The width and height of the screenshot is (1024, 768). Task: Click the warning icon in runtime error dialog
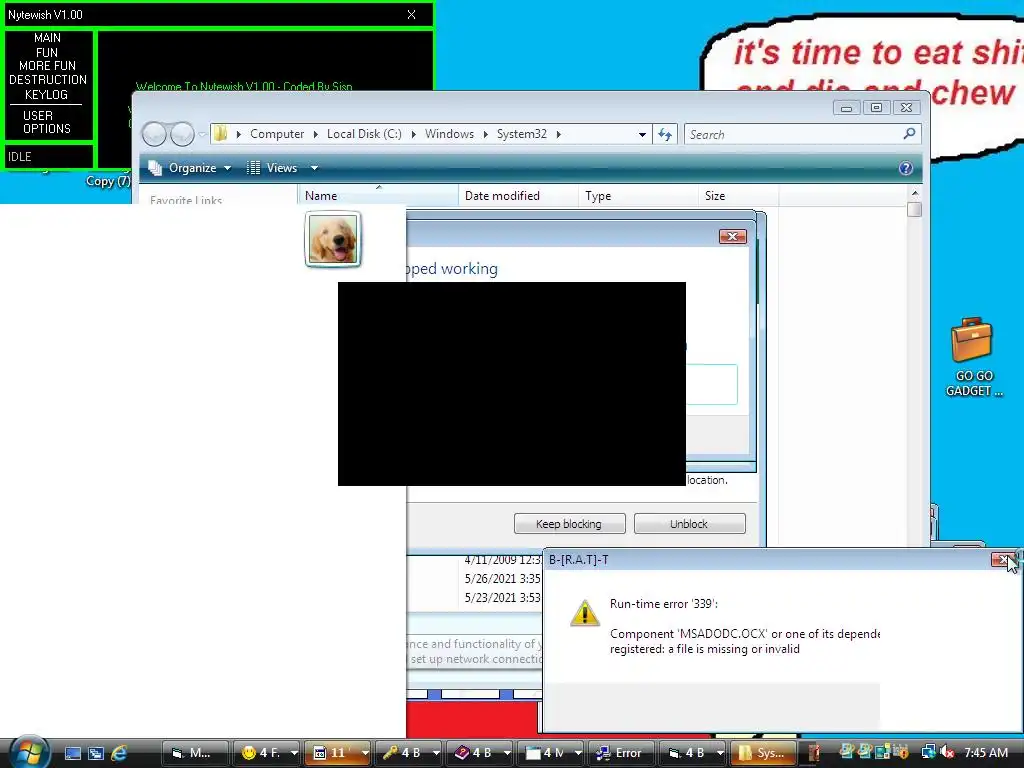tap(584, 613)
